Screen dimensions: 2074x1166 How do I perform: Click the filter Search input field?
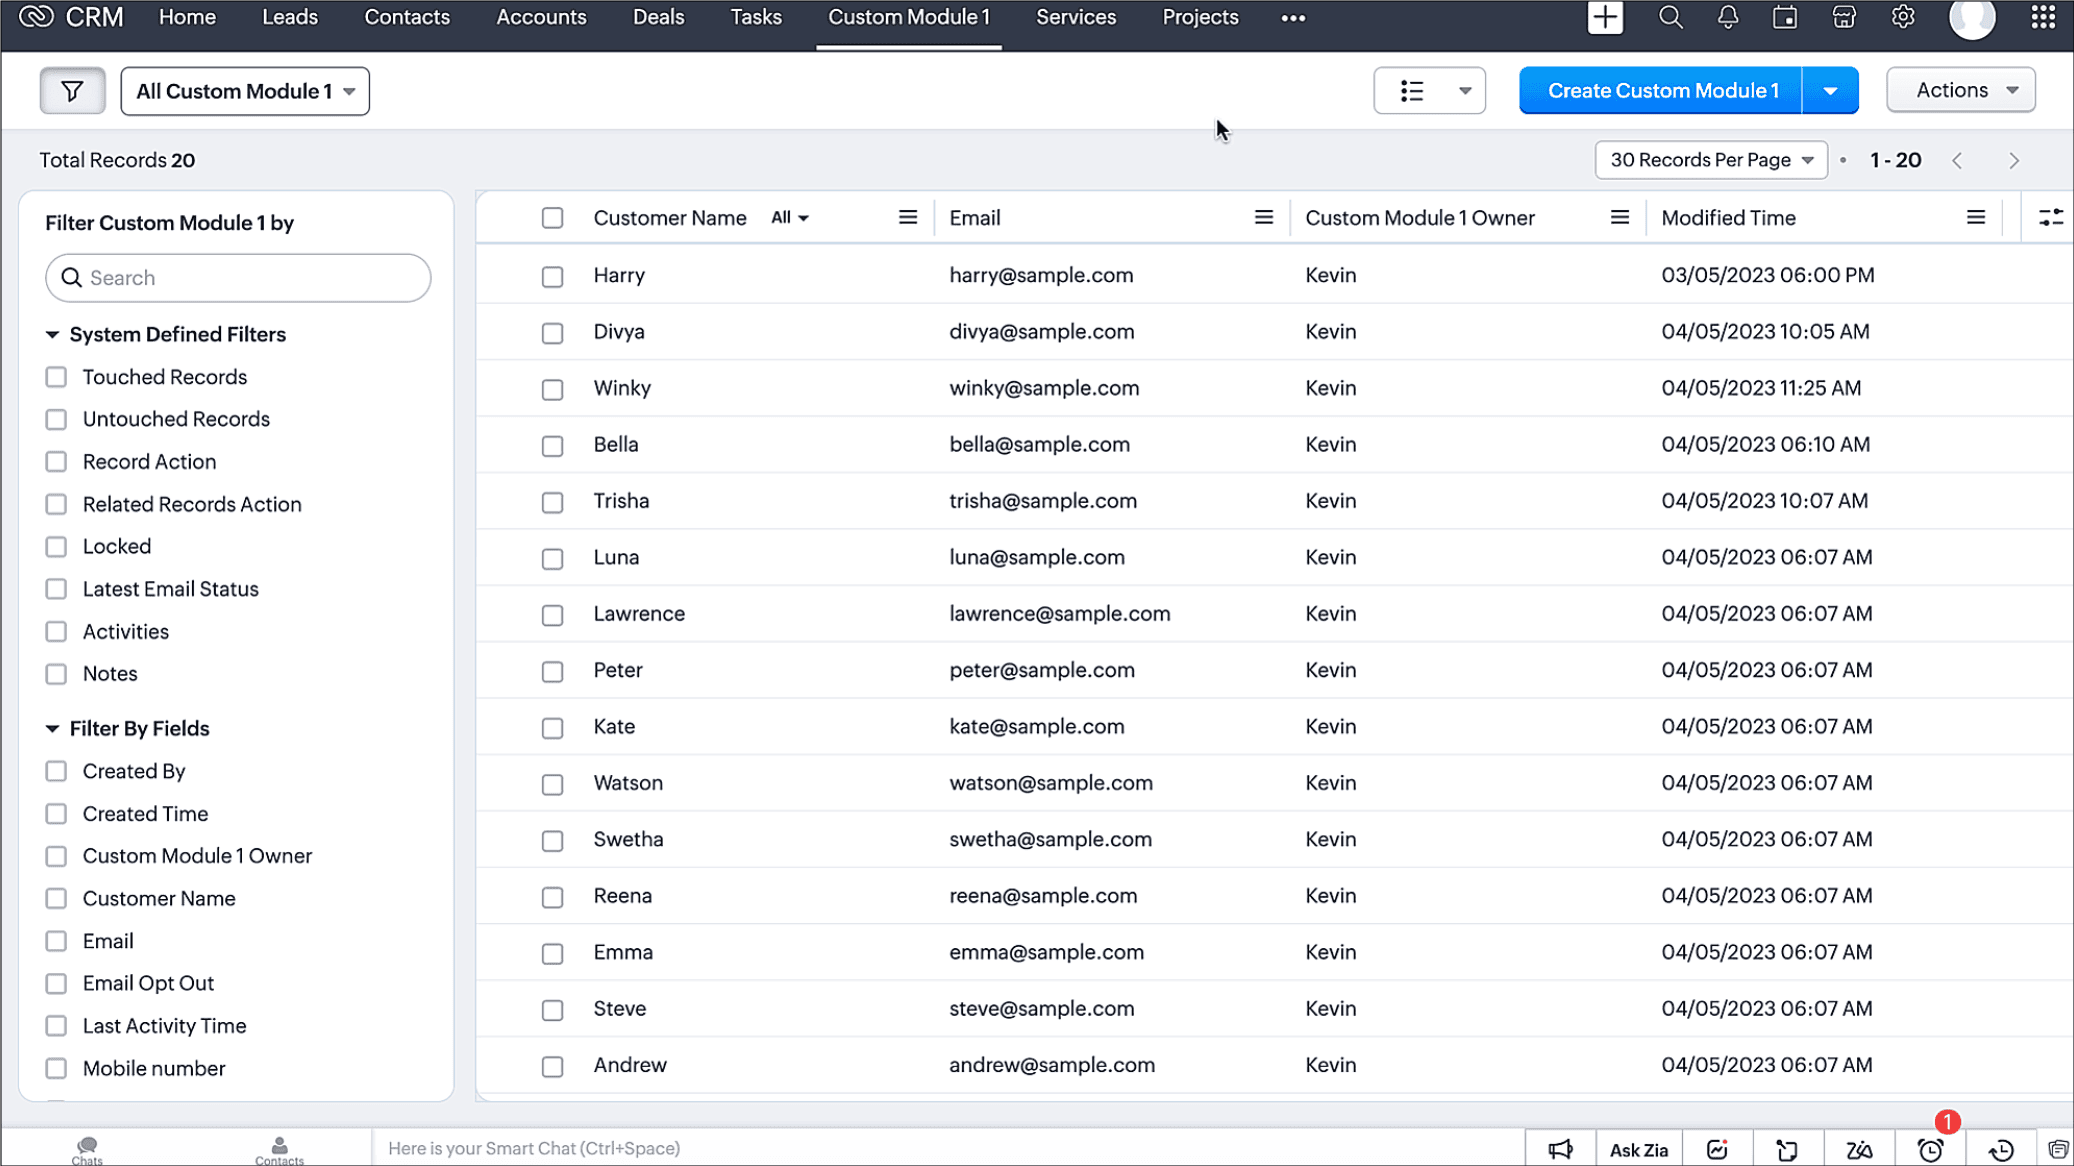[238, 278]
